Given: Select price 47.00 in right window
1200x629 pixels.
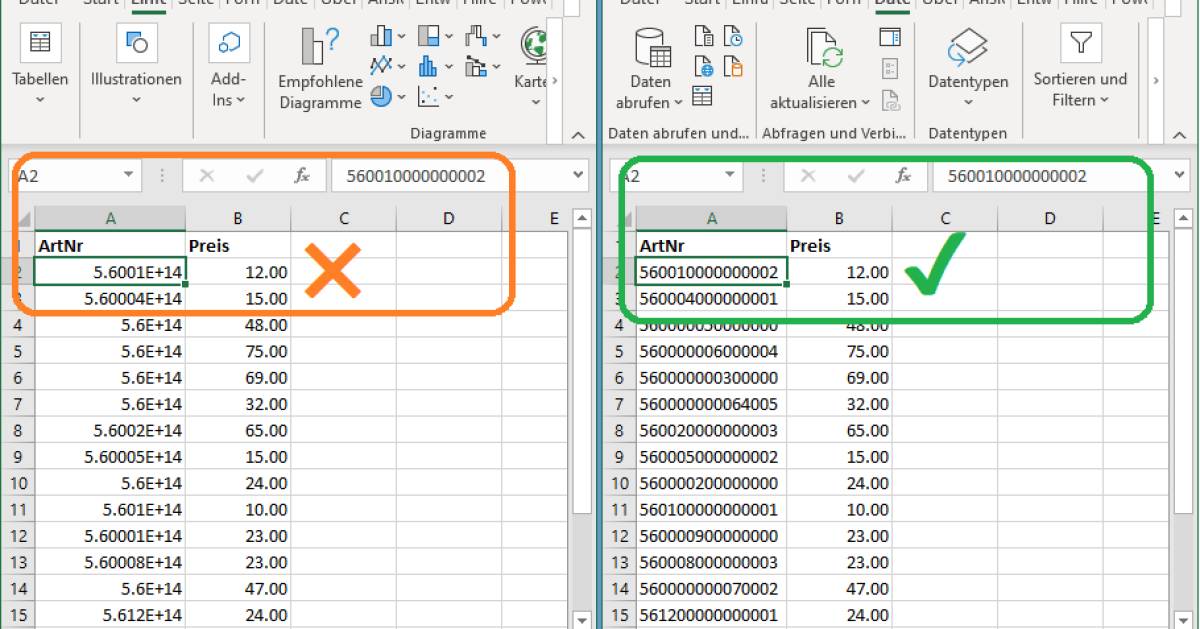Looking at the screenshot, I should tap(839, 588).
